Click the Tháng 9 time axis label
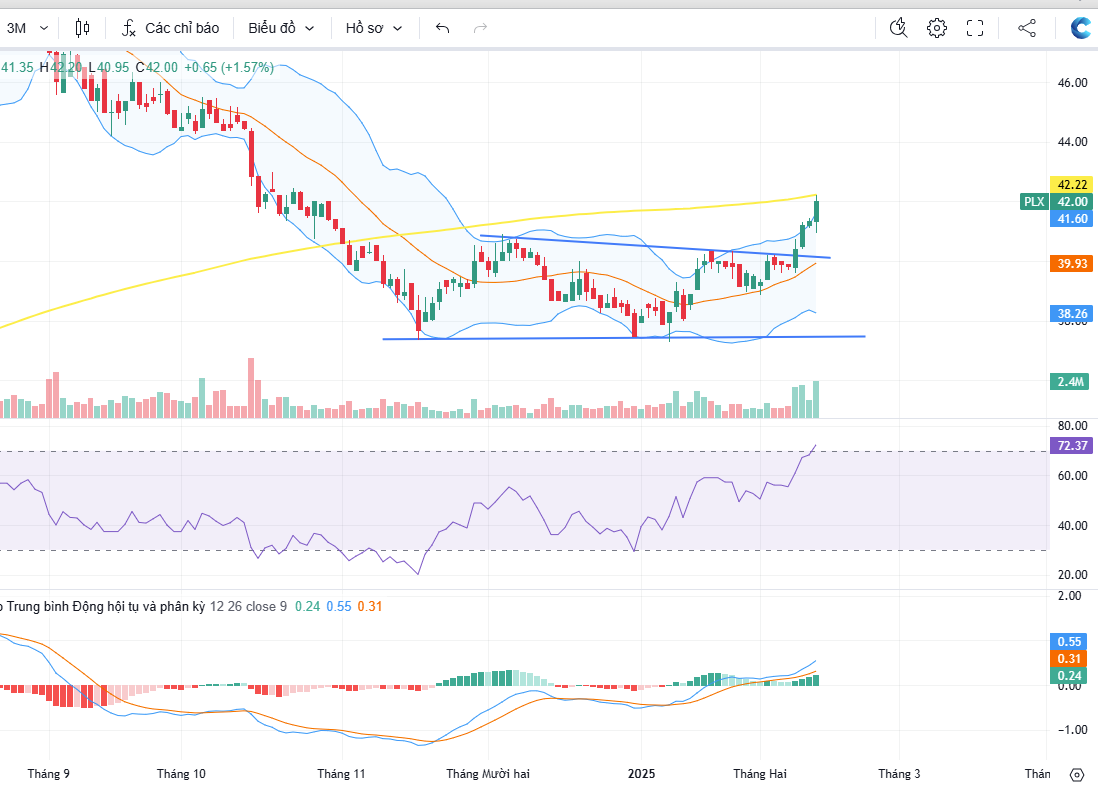The image size is (1098, 785). point(48,774)
